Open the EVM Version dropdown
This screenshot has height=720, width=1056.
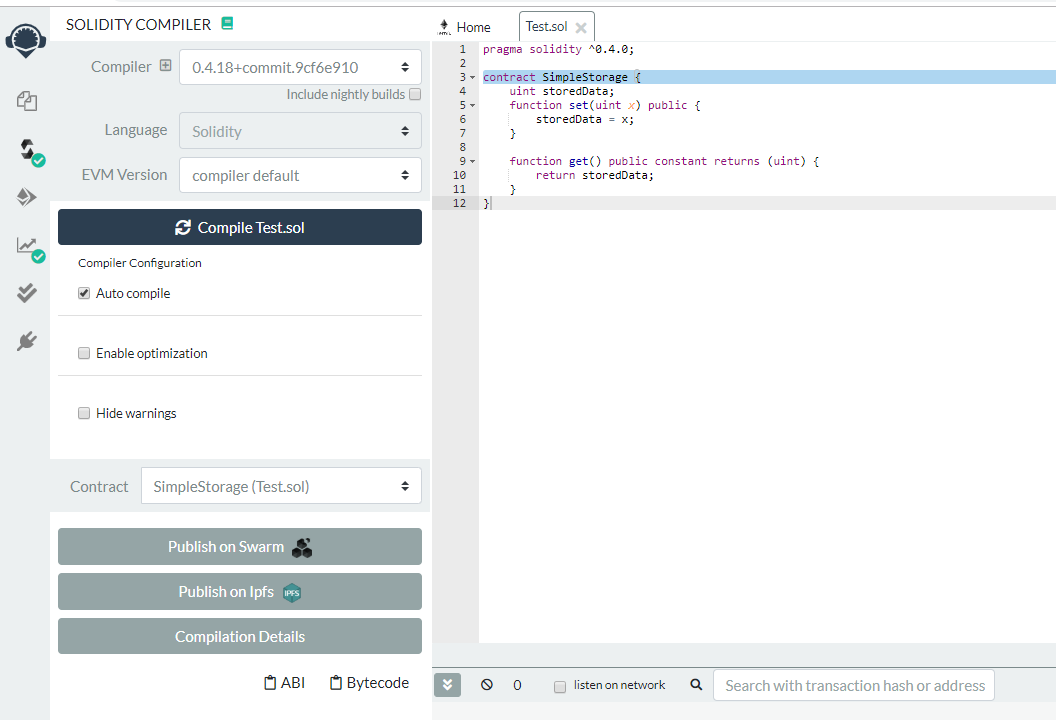[300, 175]
